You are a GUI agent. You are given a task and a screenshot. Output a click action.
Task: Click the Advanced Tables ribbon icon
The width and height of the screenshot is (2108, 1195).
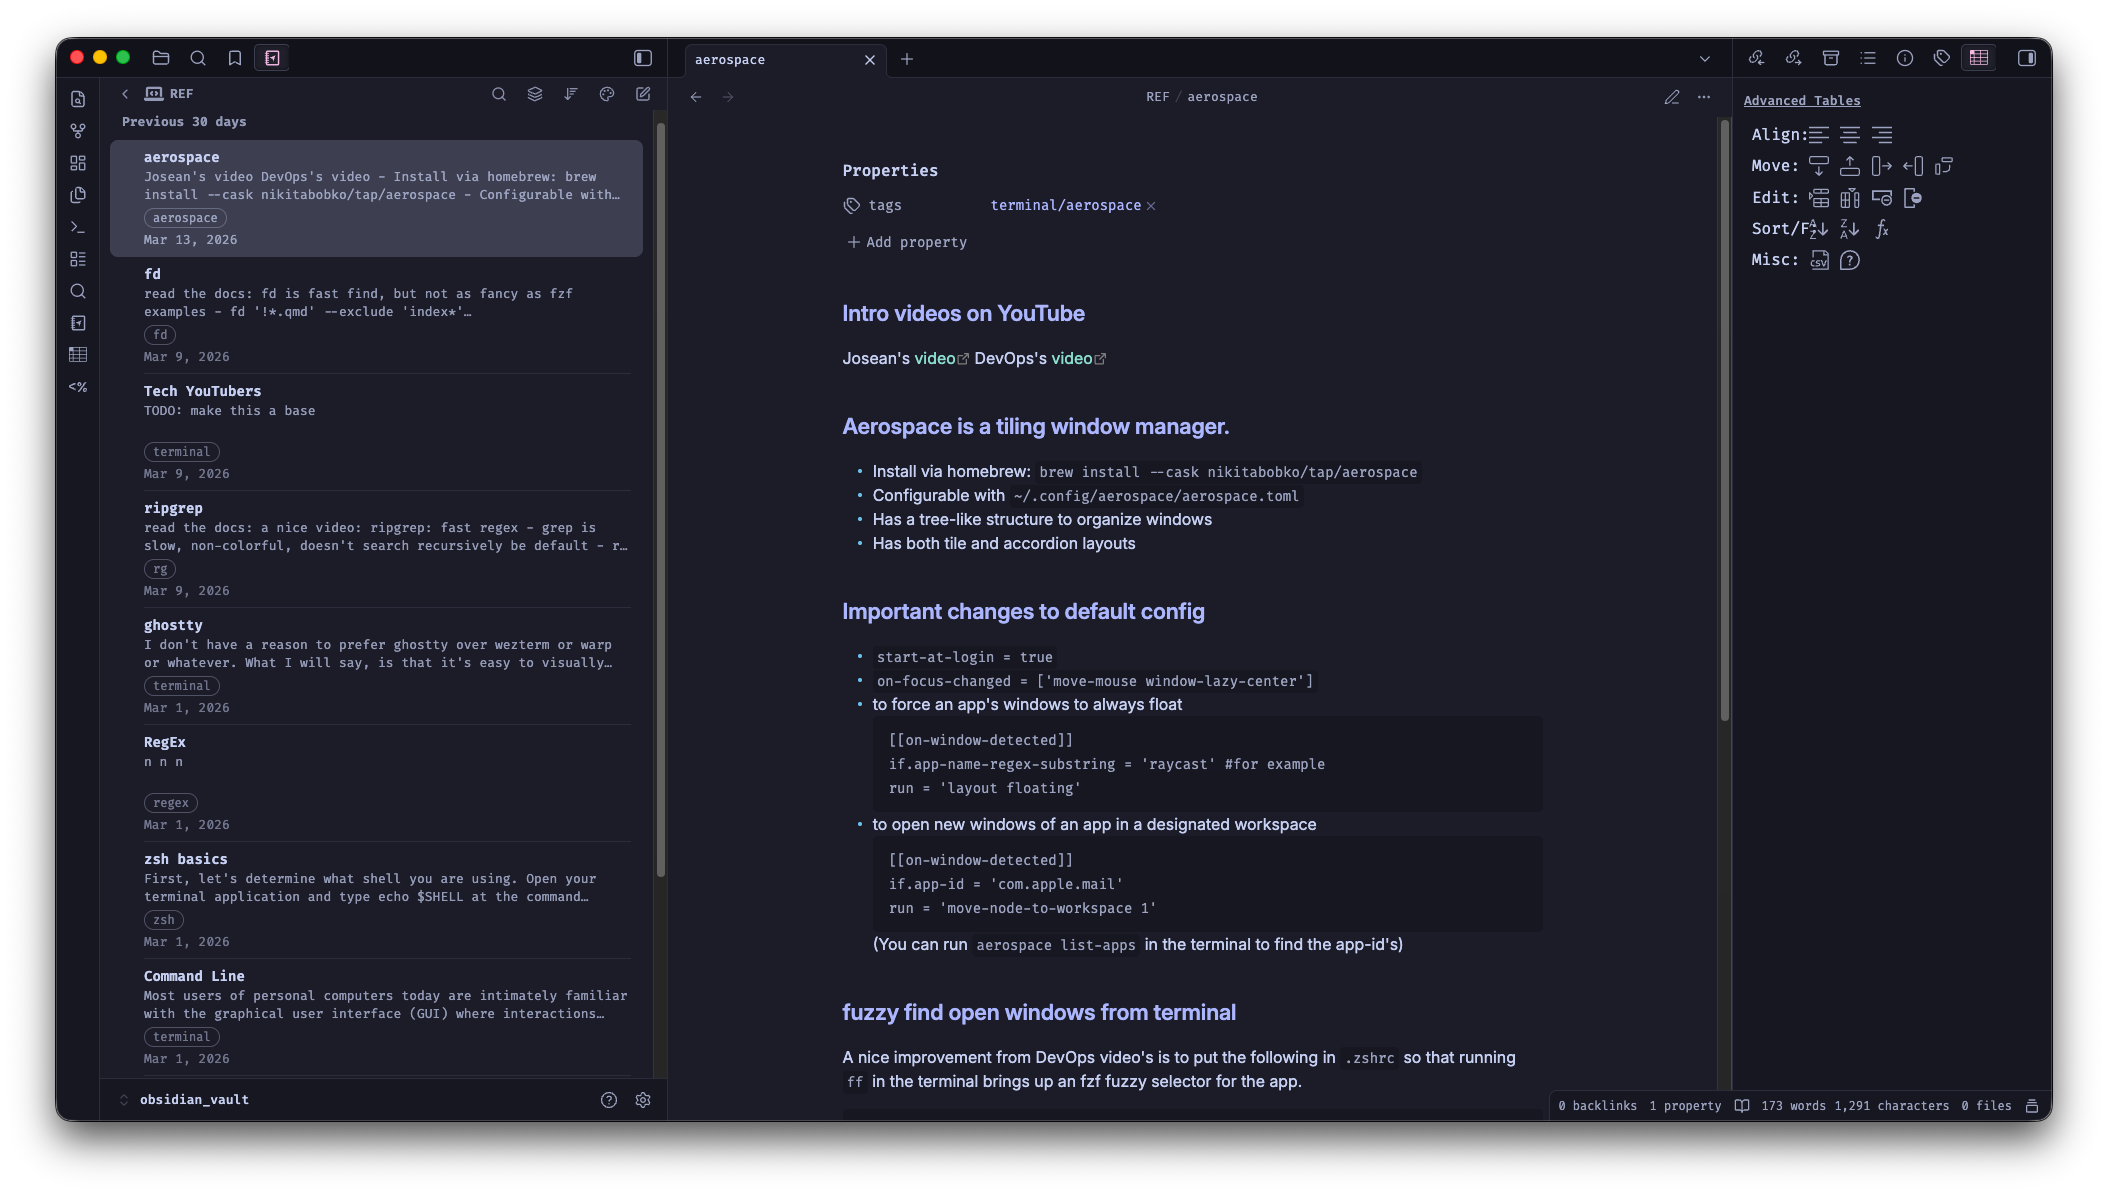click(x=78, y=355)
